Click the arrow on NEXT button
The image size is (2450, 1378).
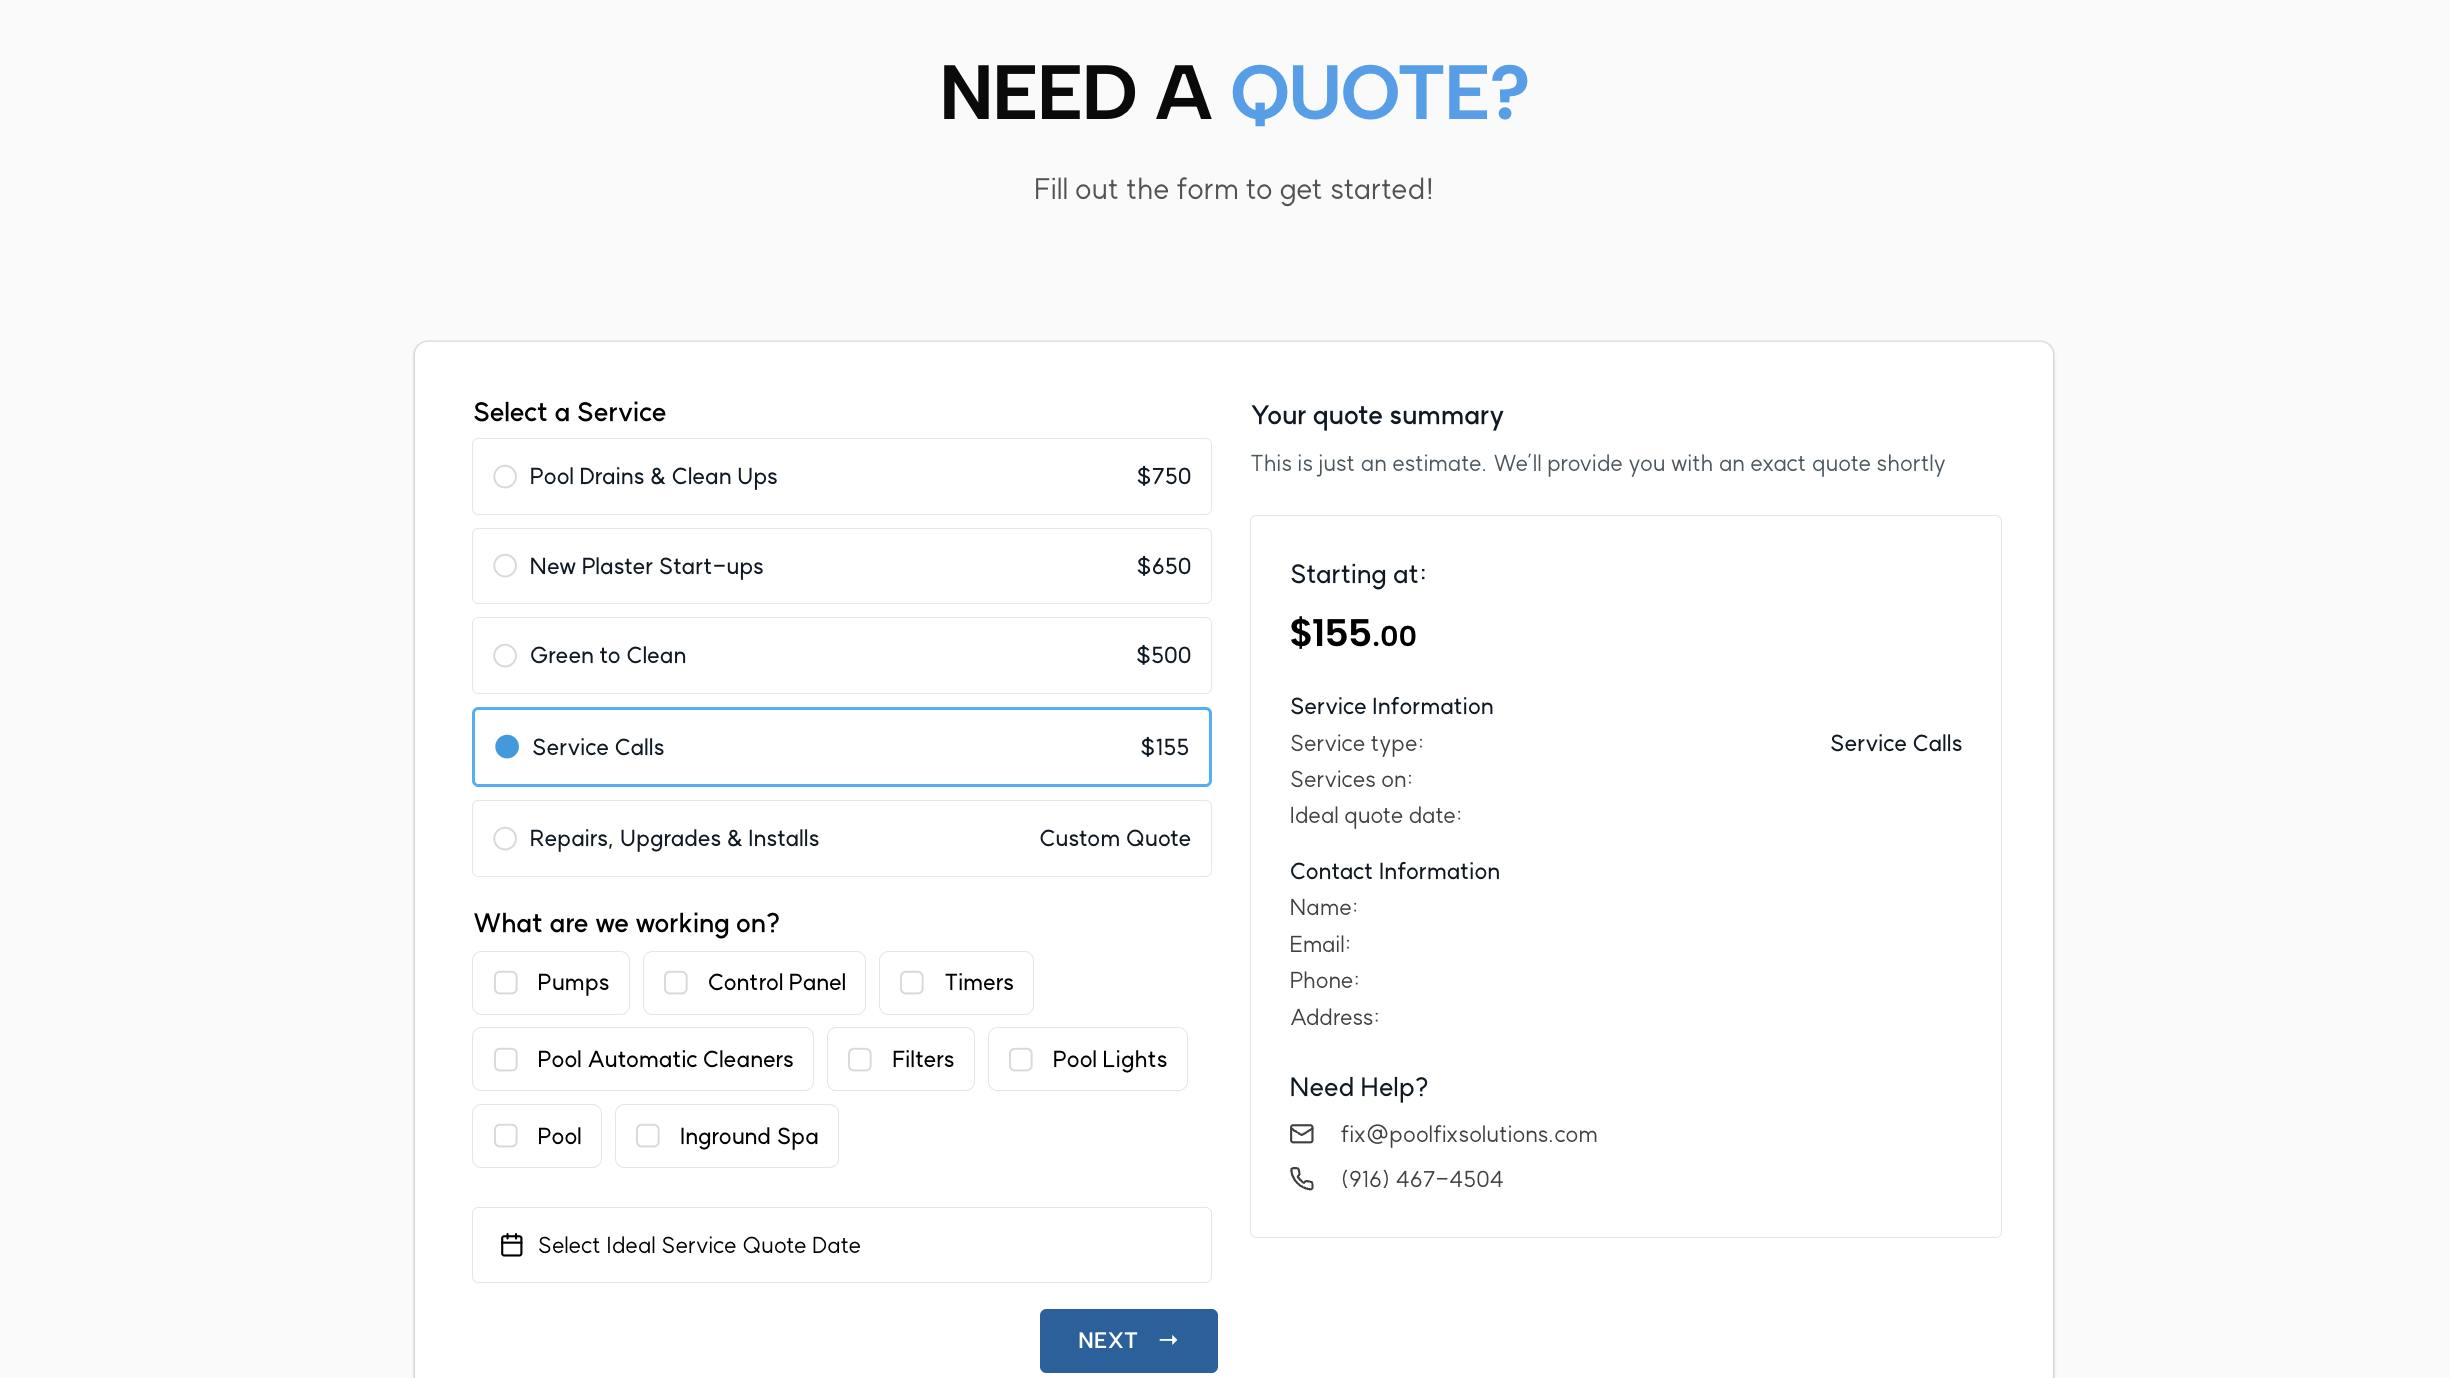pyautogui.click(x=1168, y=1340)
